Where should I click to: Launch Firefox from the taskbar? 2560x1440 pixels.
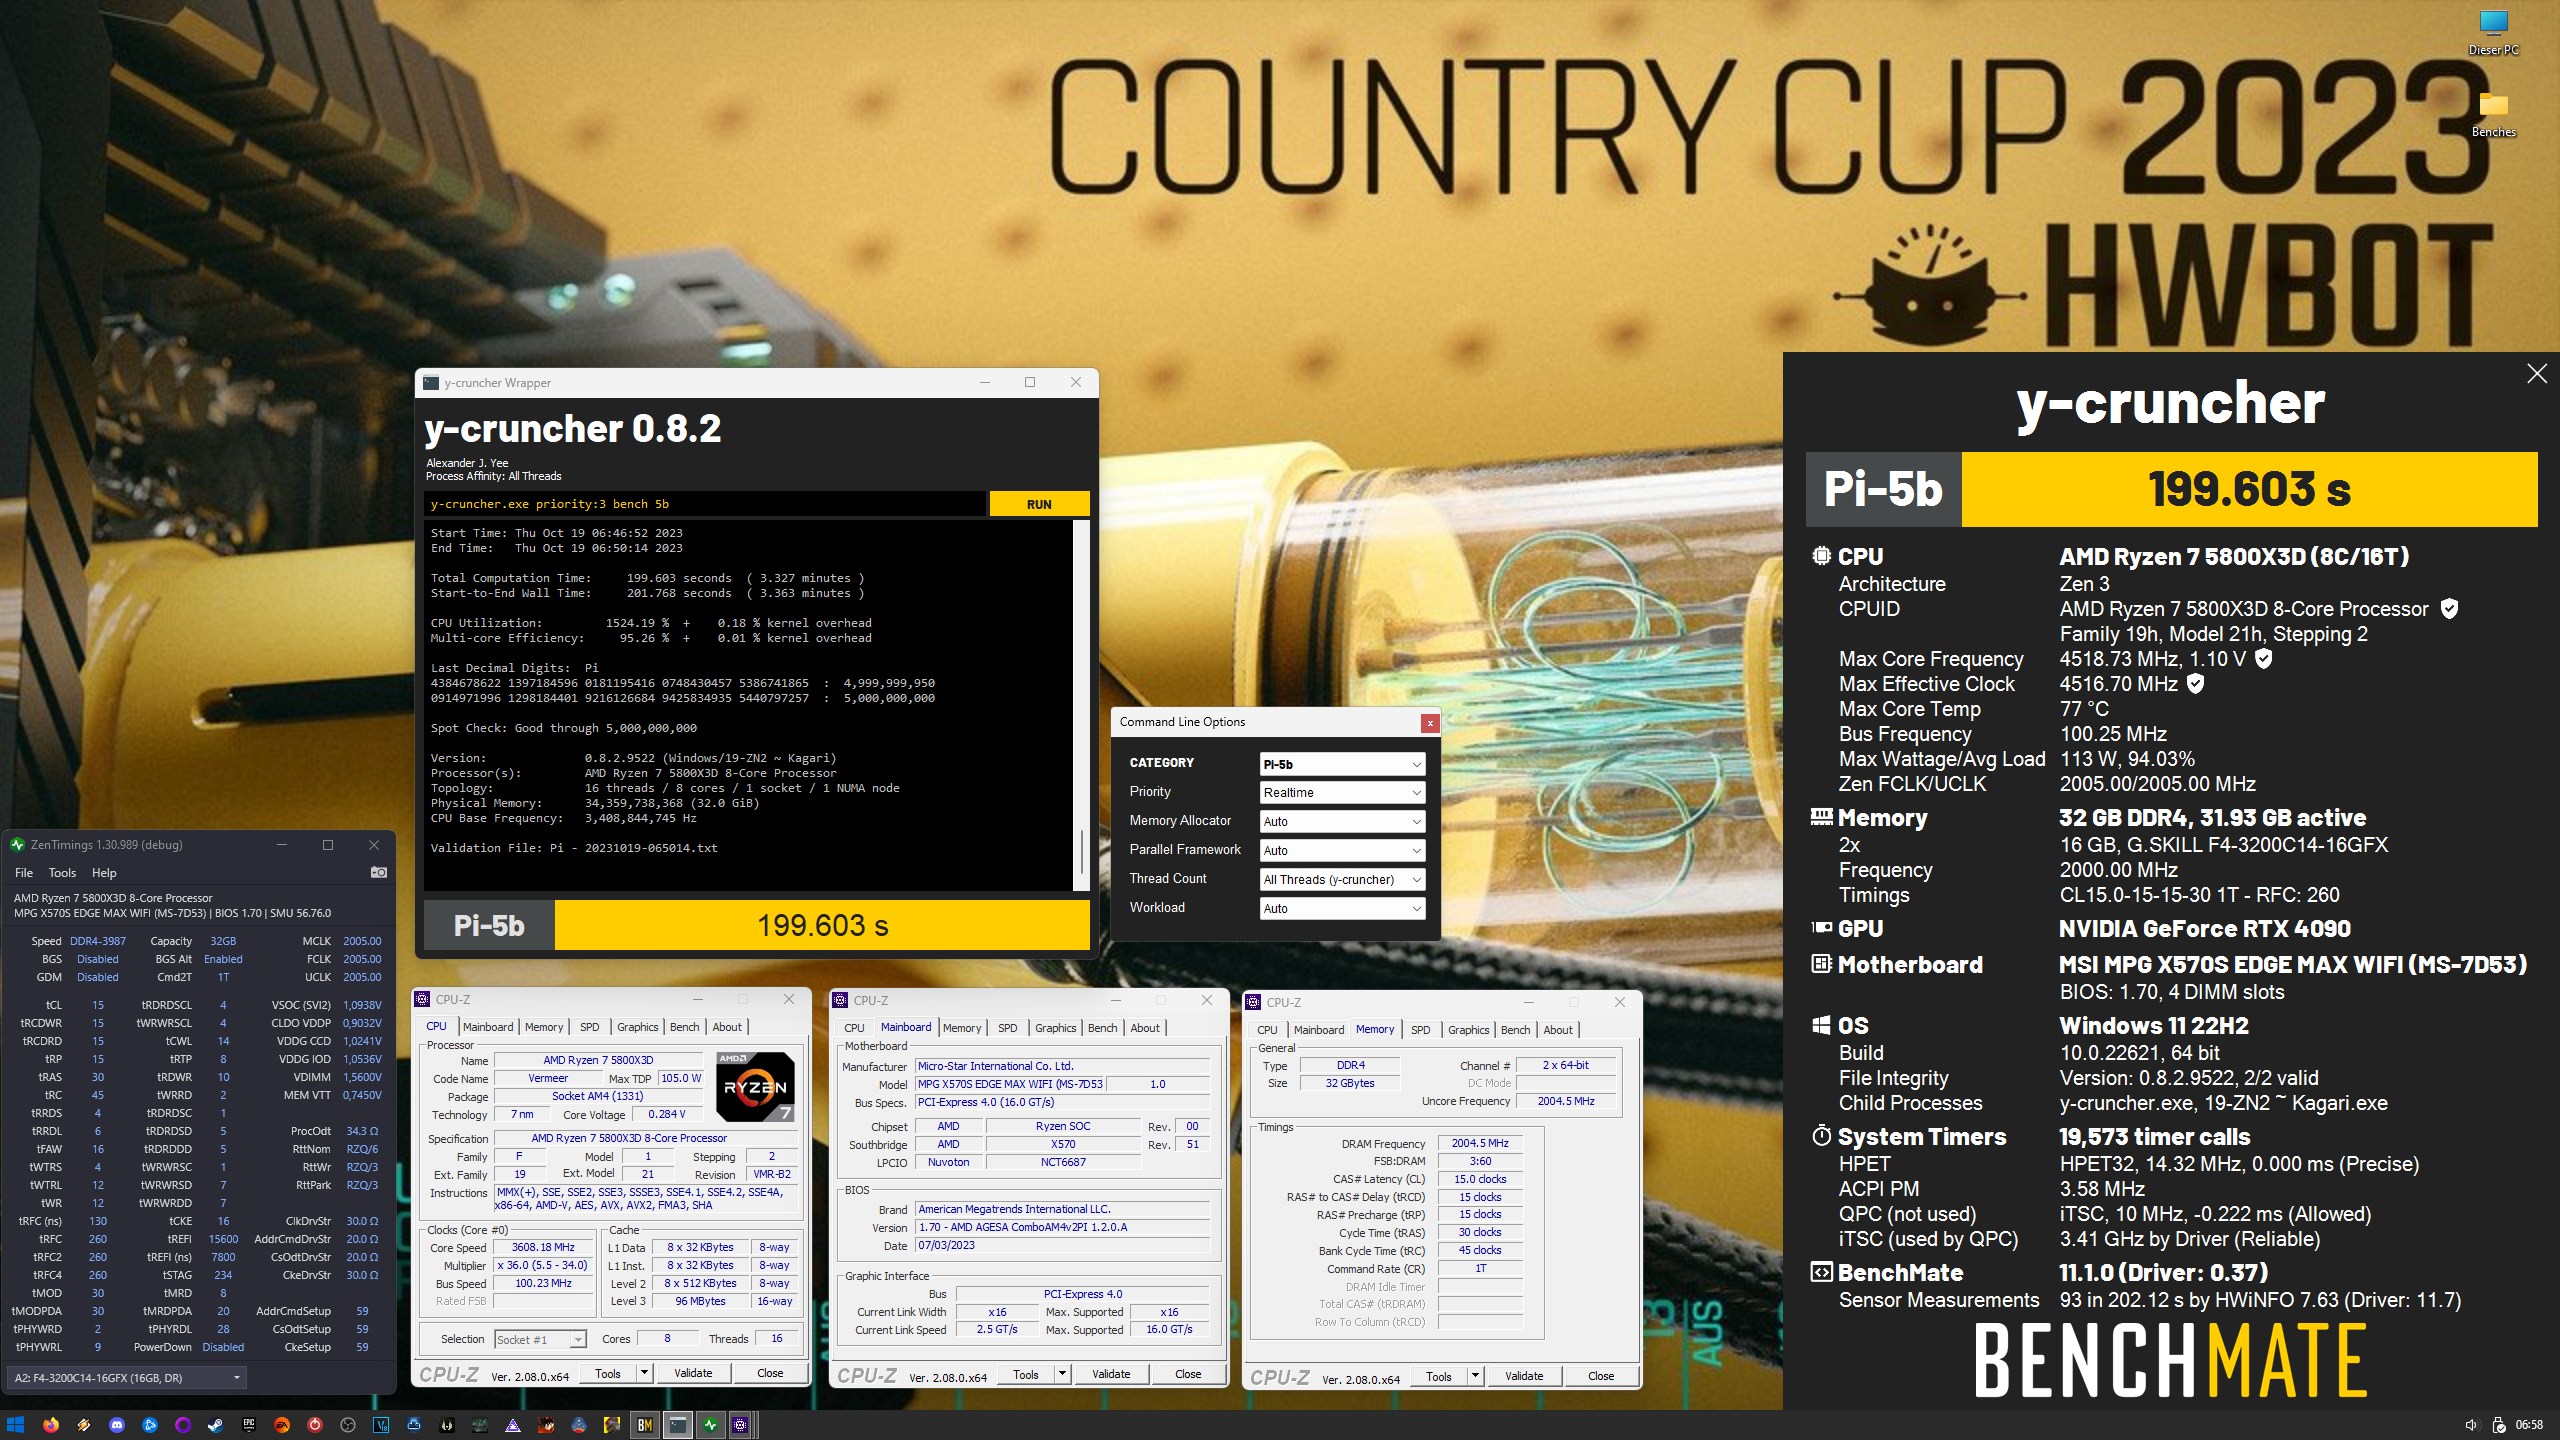pyautogui.click(x=51, y=1425)
